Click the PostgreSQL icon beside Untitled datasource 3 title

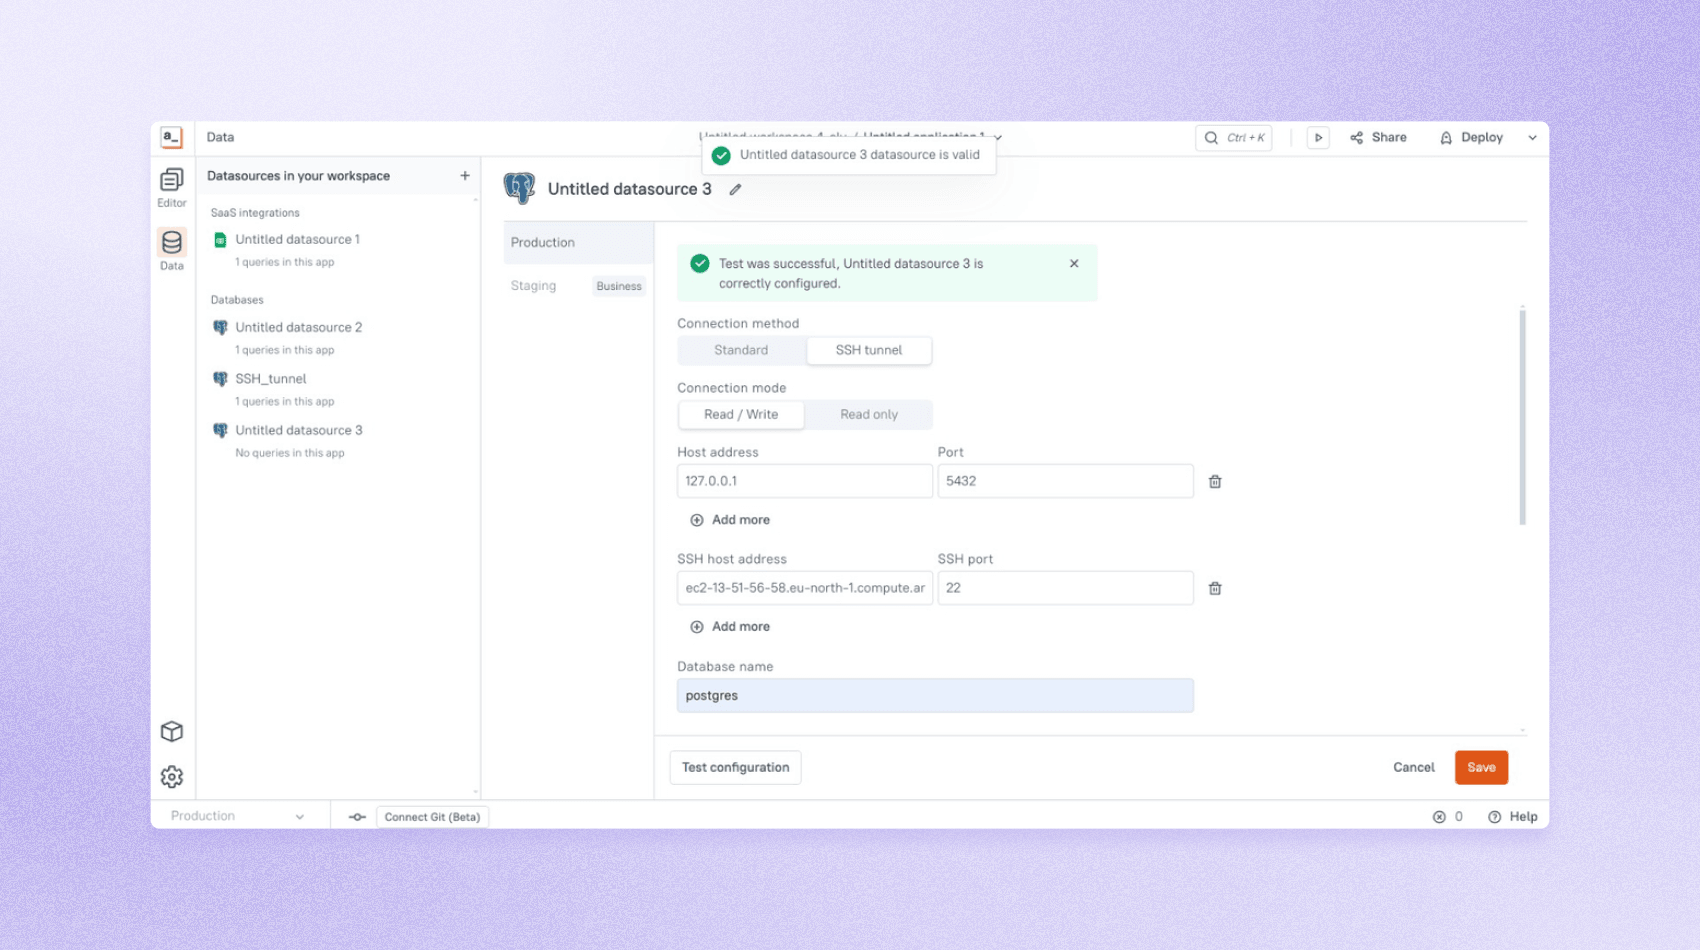(x=520, y=188)
